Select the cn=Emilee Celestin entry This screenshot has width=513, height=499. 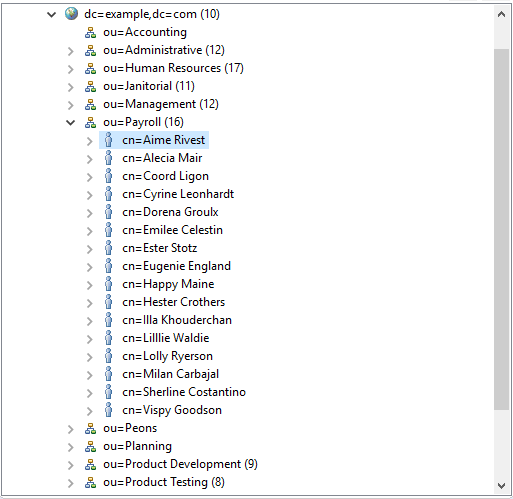[173, 230]
